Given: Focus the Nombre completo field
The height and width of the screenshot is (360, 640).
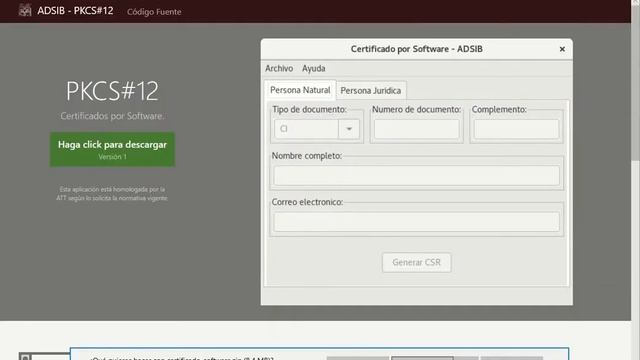Looking at the screenshot, I should click(x=416, y=176).
